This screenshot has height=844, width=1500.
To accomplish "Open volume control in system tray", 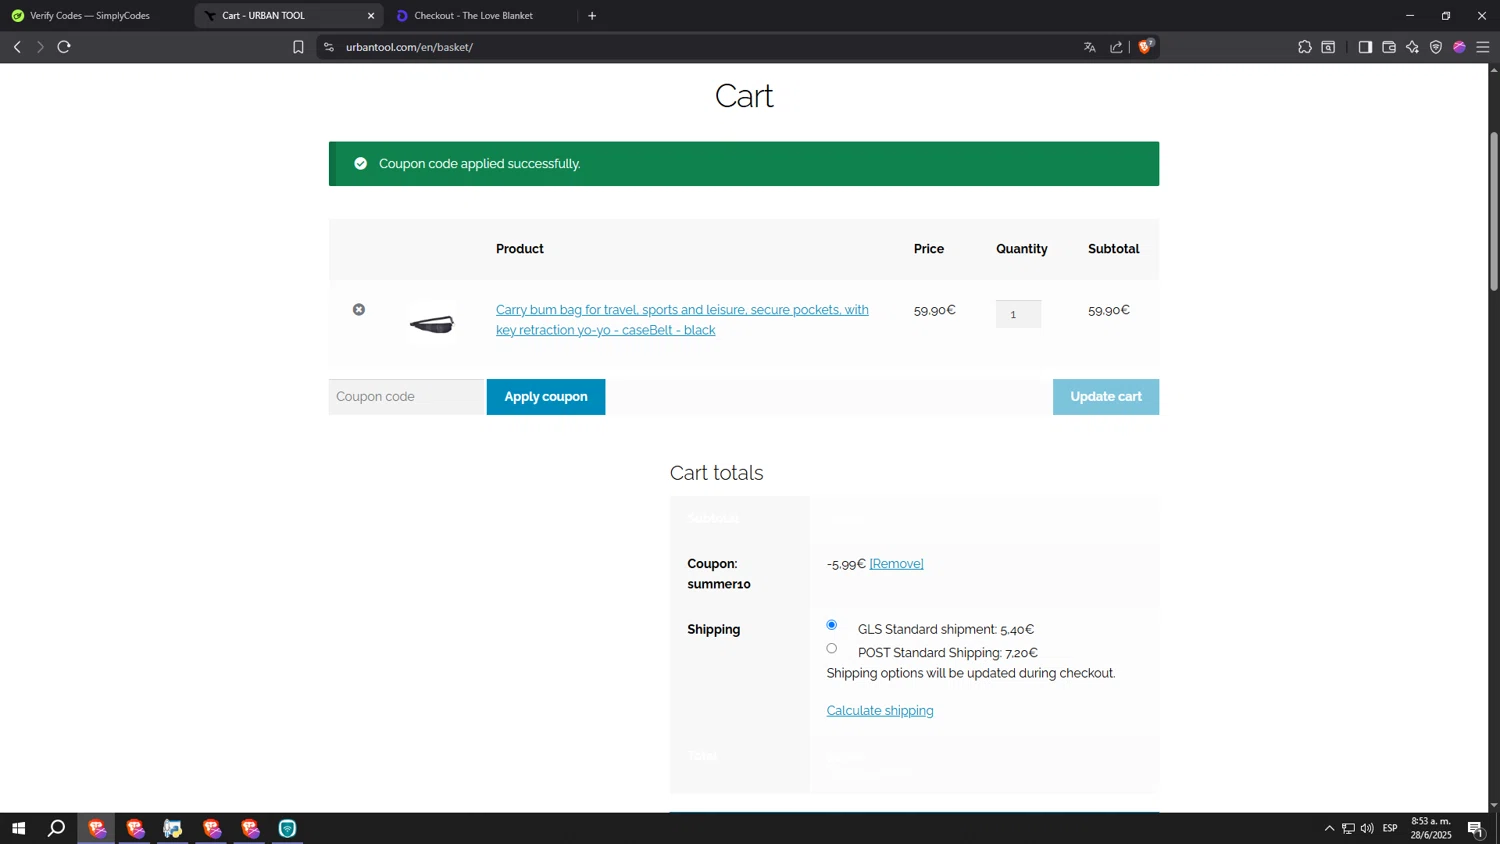I will (1367, 828).
